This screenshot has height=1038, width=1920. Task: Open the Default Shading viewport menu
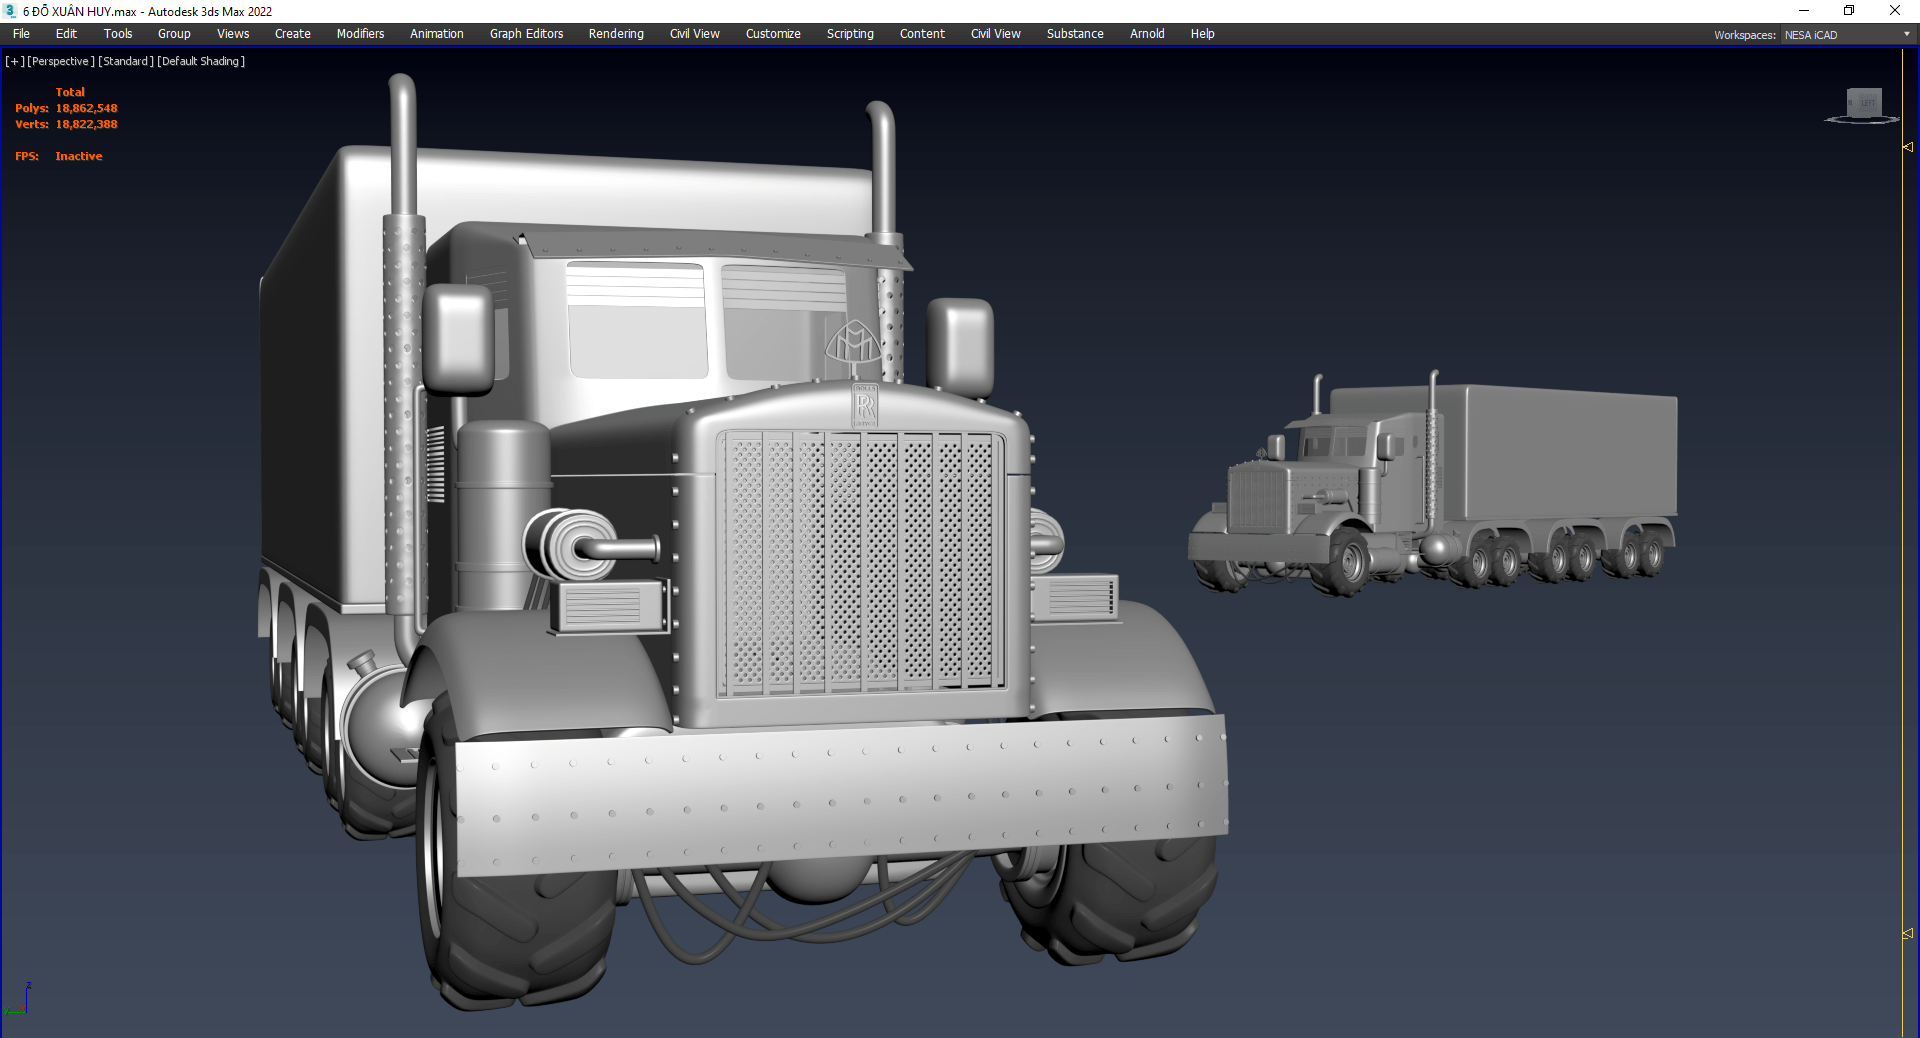pos(201,61)
